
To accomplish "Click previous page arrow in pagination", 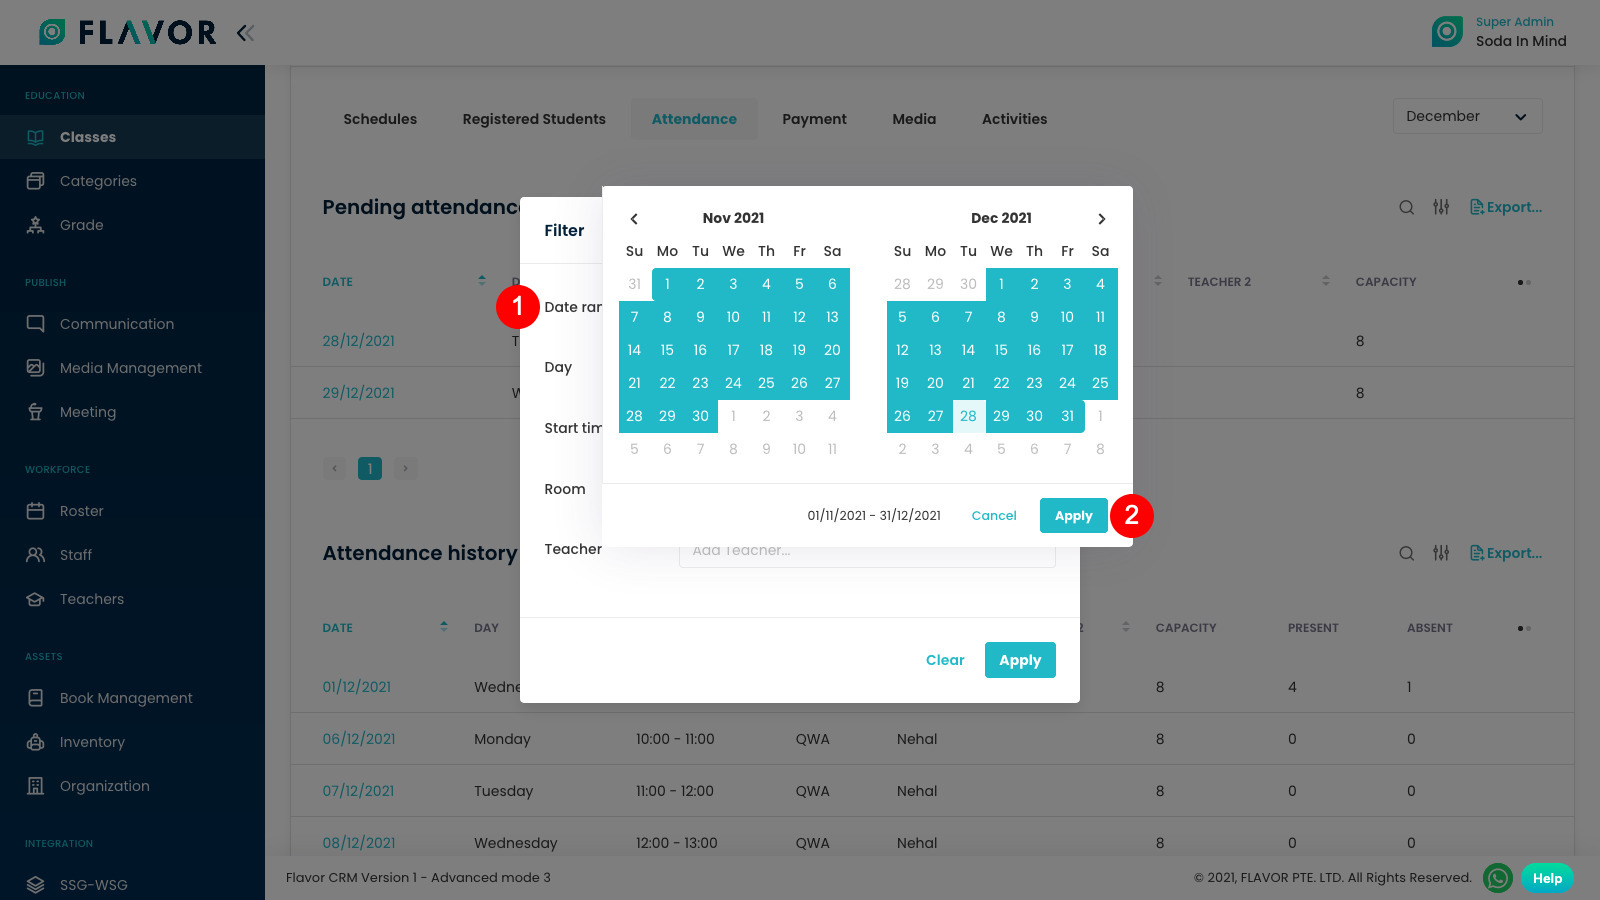I will point(335,468).
